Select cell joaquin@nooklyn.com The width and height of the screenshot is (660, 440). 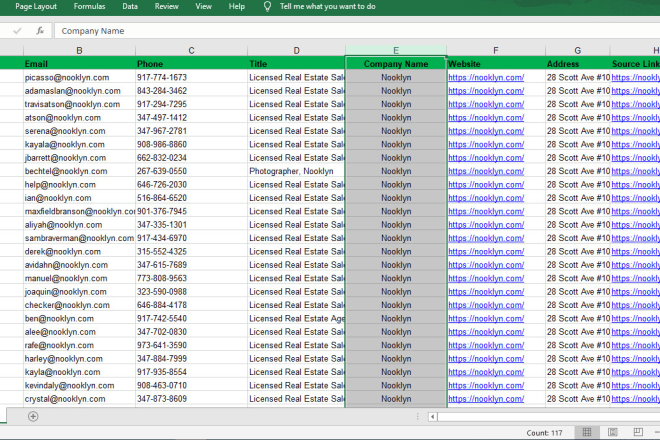[80, 292]
